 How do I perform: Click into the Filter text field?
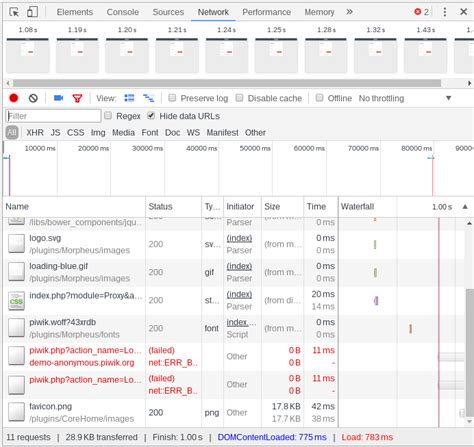click(53, 116)
